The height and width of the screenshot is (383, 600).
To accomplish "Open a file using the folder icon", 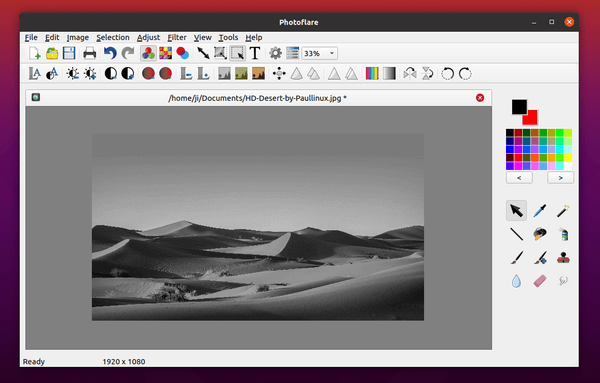I will (52, 53).
